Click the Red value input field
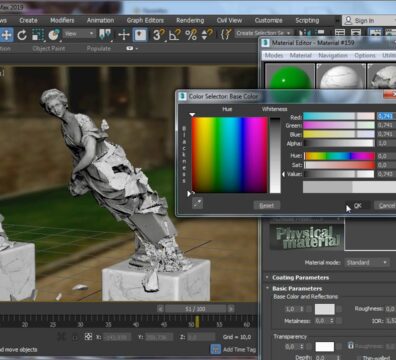 tap(386, 116)
